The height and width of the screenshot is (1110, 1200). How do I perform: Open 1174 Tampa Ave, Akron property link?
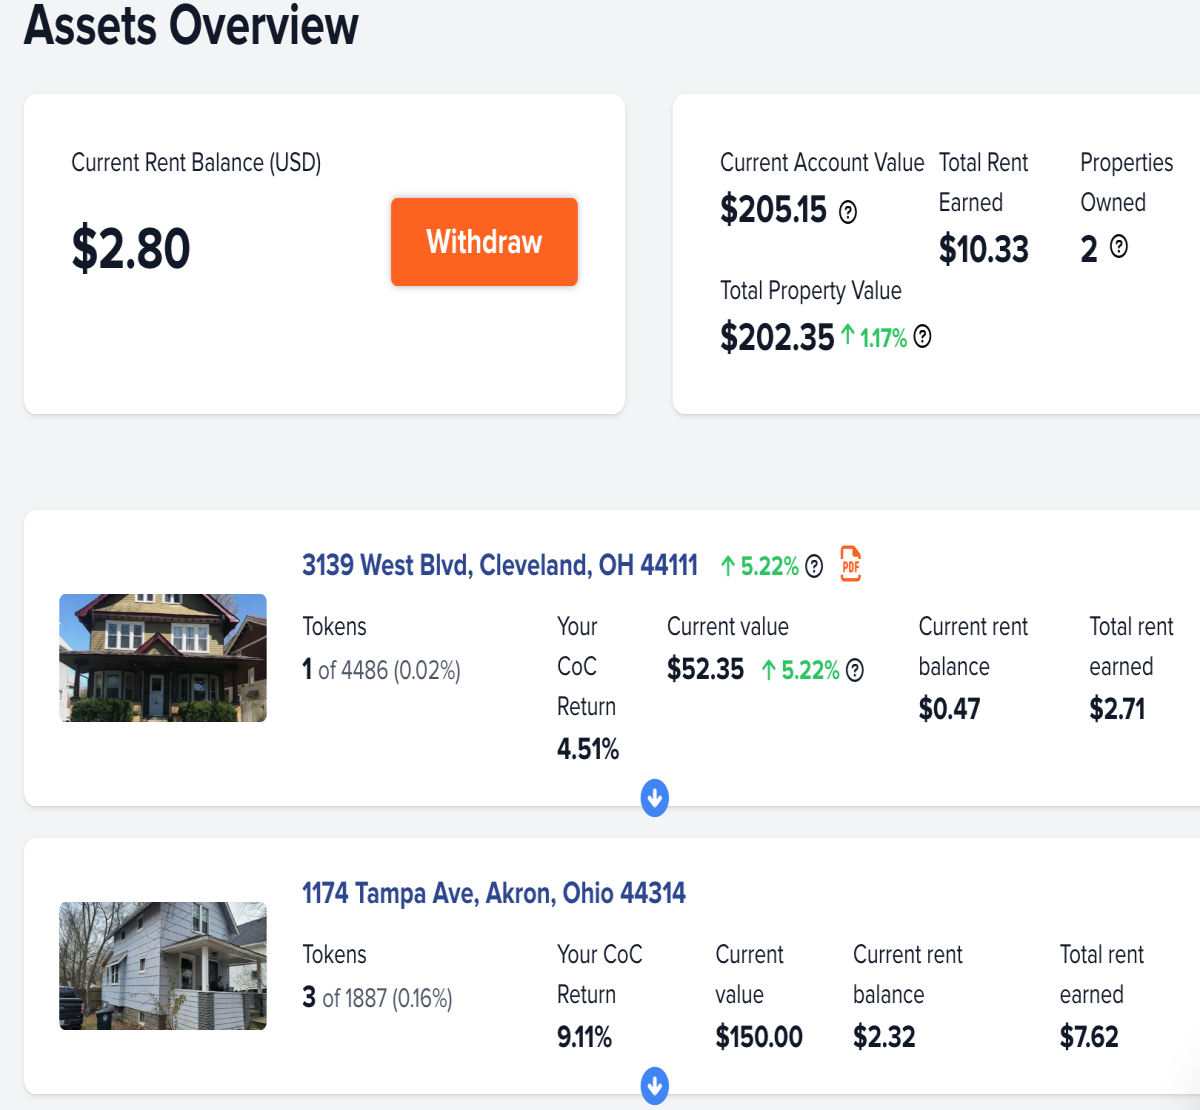494,893
